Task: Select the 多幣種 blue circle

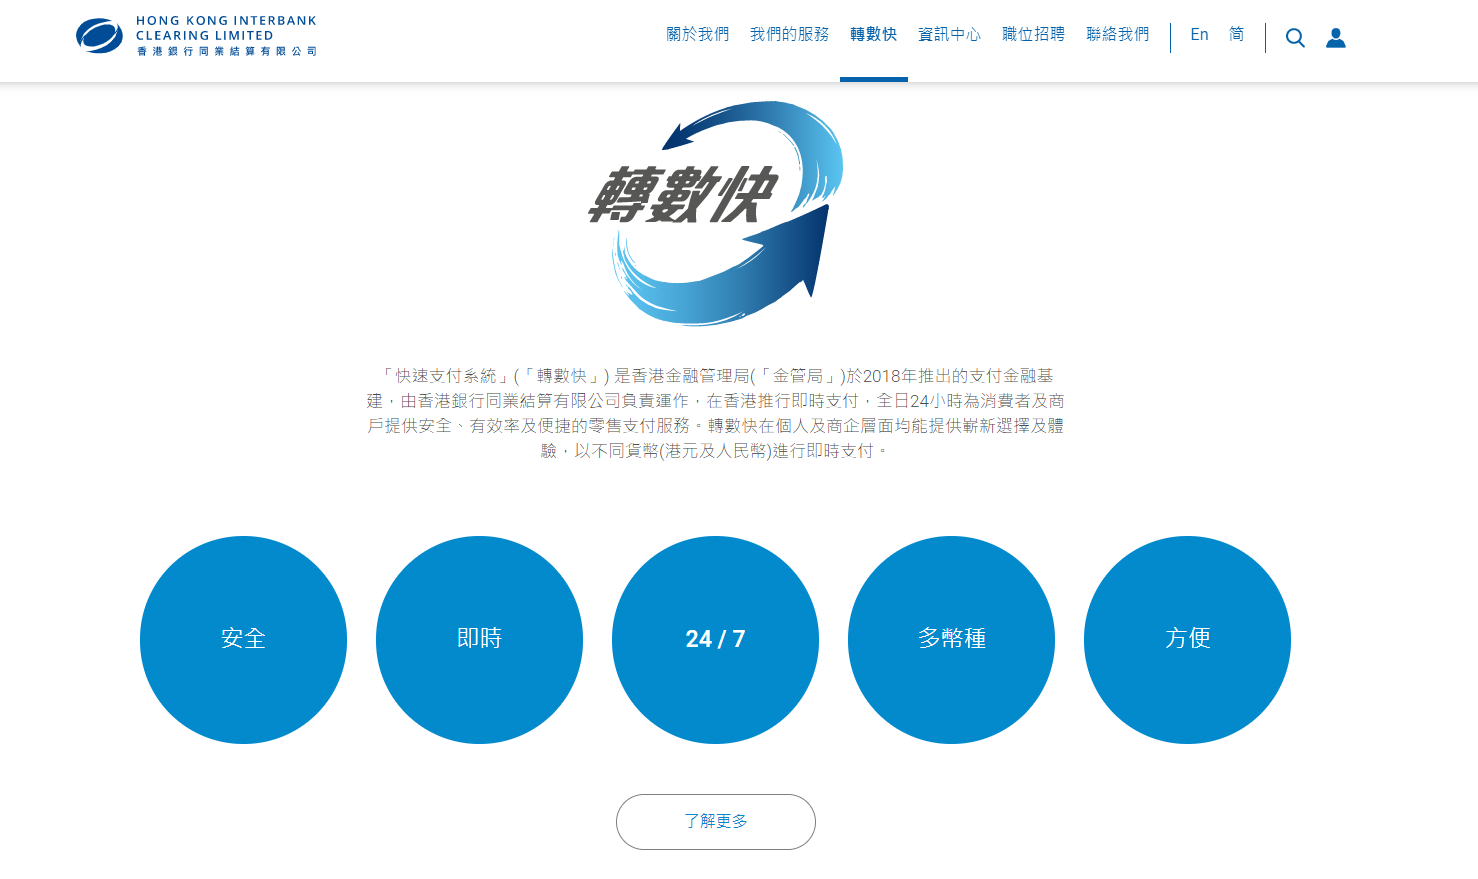Action: [951, 639]
